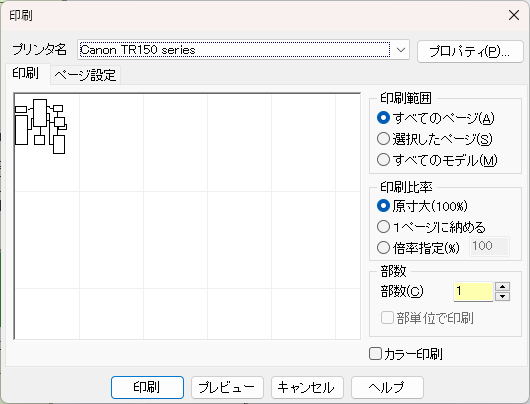This screenshot has width=530, height=404.
Task: Enable カラー印刷 checkbox
Action: (x=375, y=354)
